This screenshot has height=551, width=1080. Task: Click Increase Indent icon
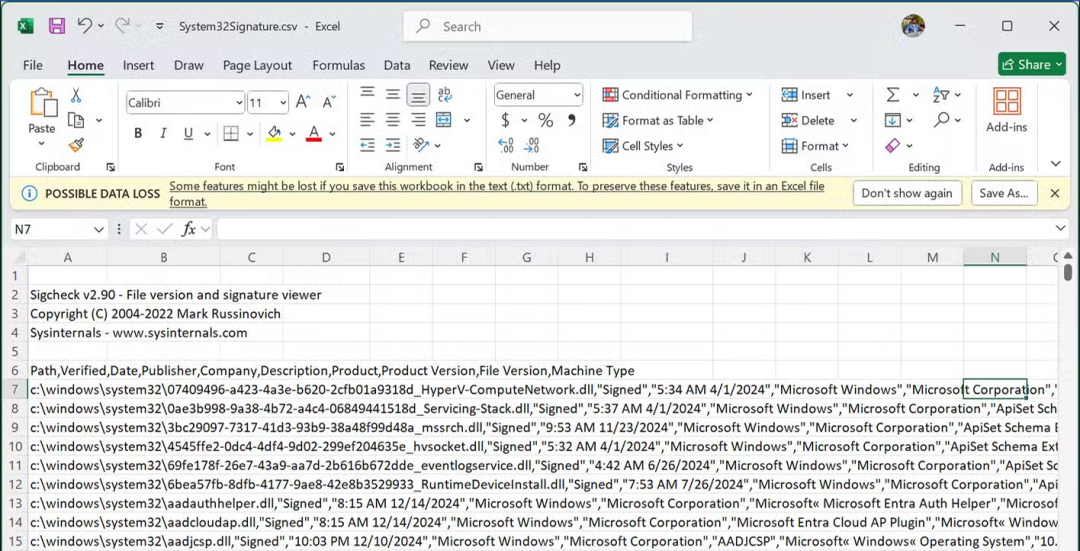tap(393, 145)
